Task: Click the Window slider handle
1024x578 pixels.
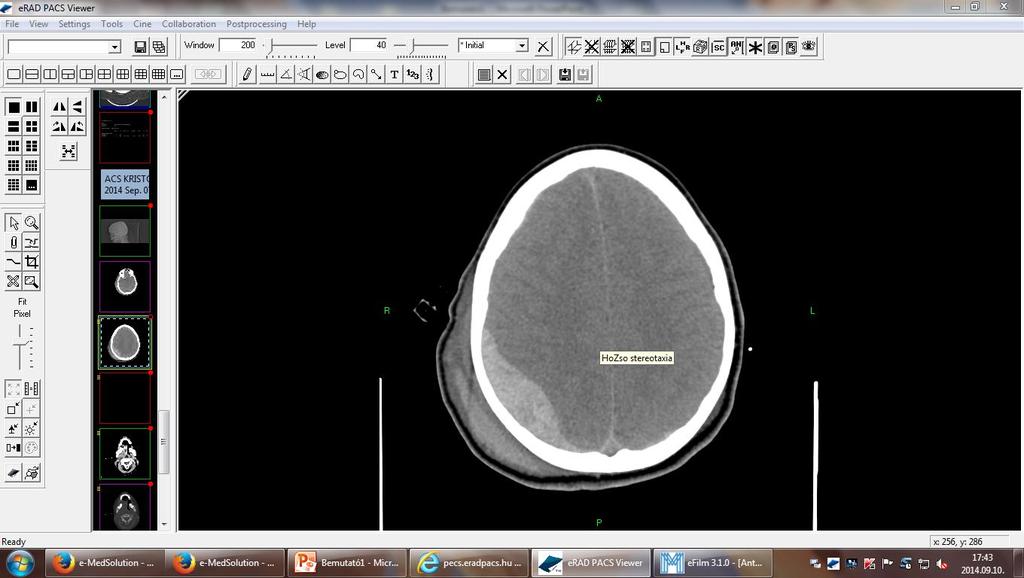Action: coord(272,46)
